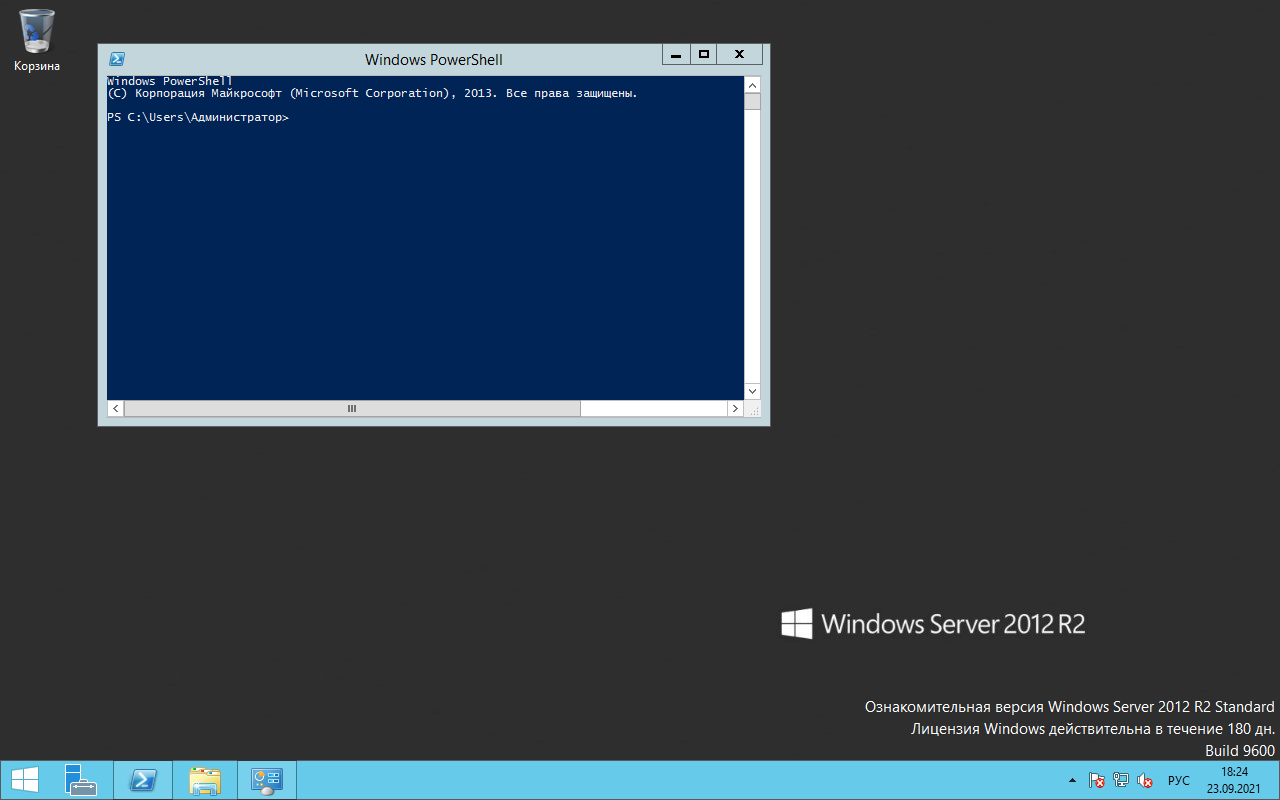Screen dimensions: 1280x800
Task: Click the scroll-up arrow of console scrollbar
Action: (752, 85)
